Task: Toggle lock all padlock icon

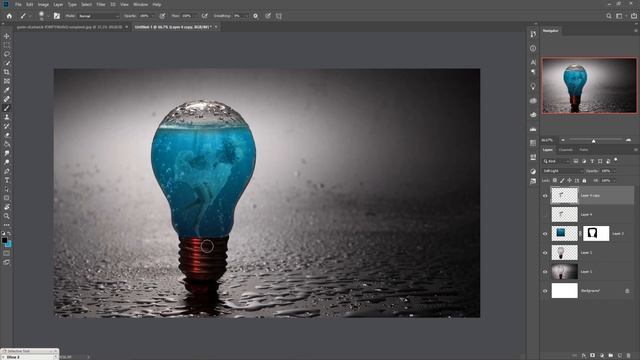Action: 584,180
